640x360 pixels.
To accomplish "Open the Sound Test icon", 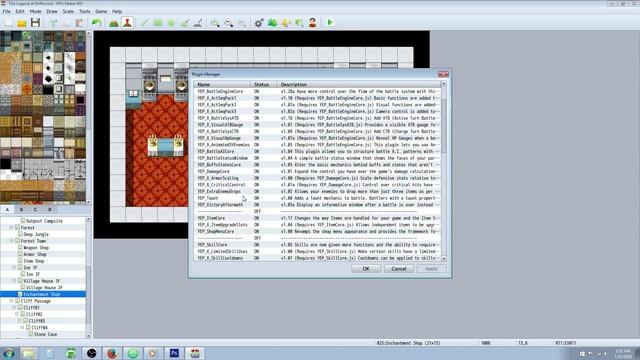I will (286, 23).
